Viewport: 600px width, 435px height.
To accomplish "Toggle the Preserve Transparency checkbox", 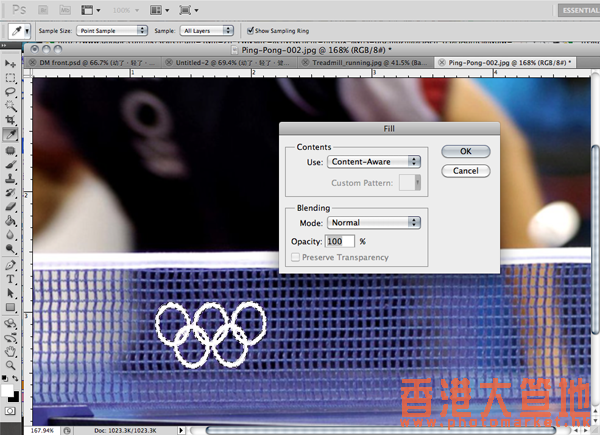I will click(295, 257).
